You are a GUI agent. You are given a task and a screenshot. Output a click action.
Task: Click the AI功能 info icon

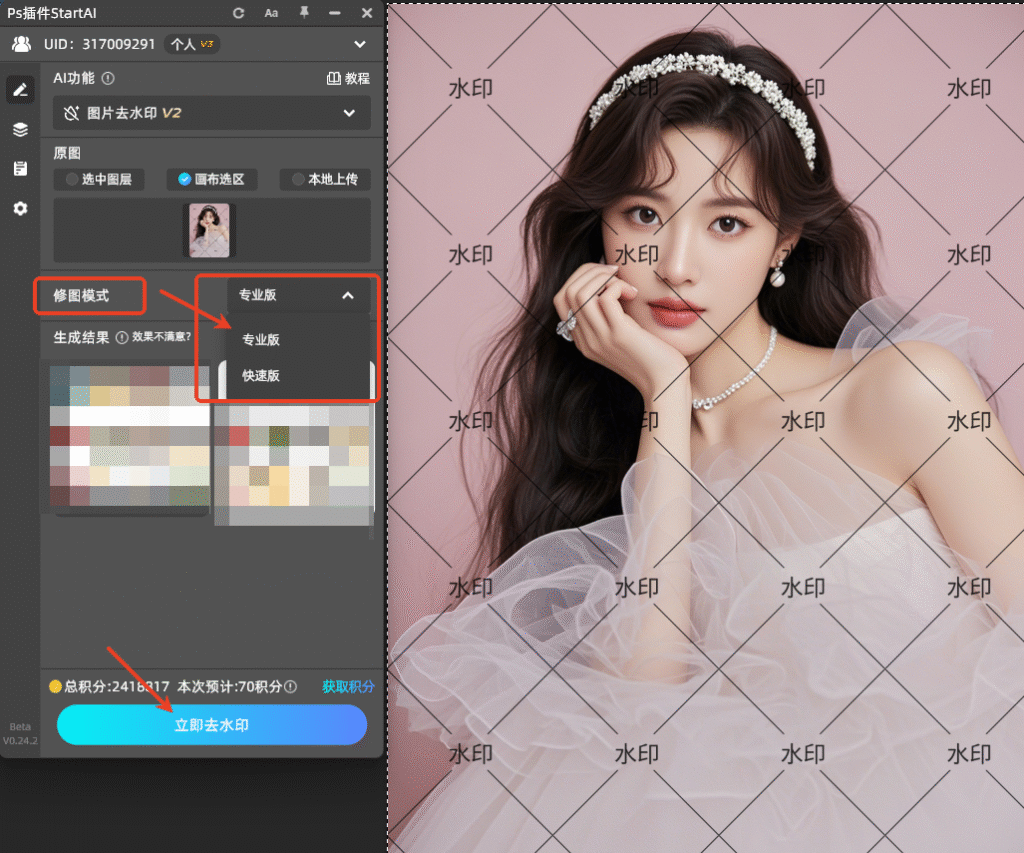[108, 78]
